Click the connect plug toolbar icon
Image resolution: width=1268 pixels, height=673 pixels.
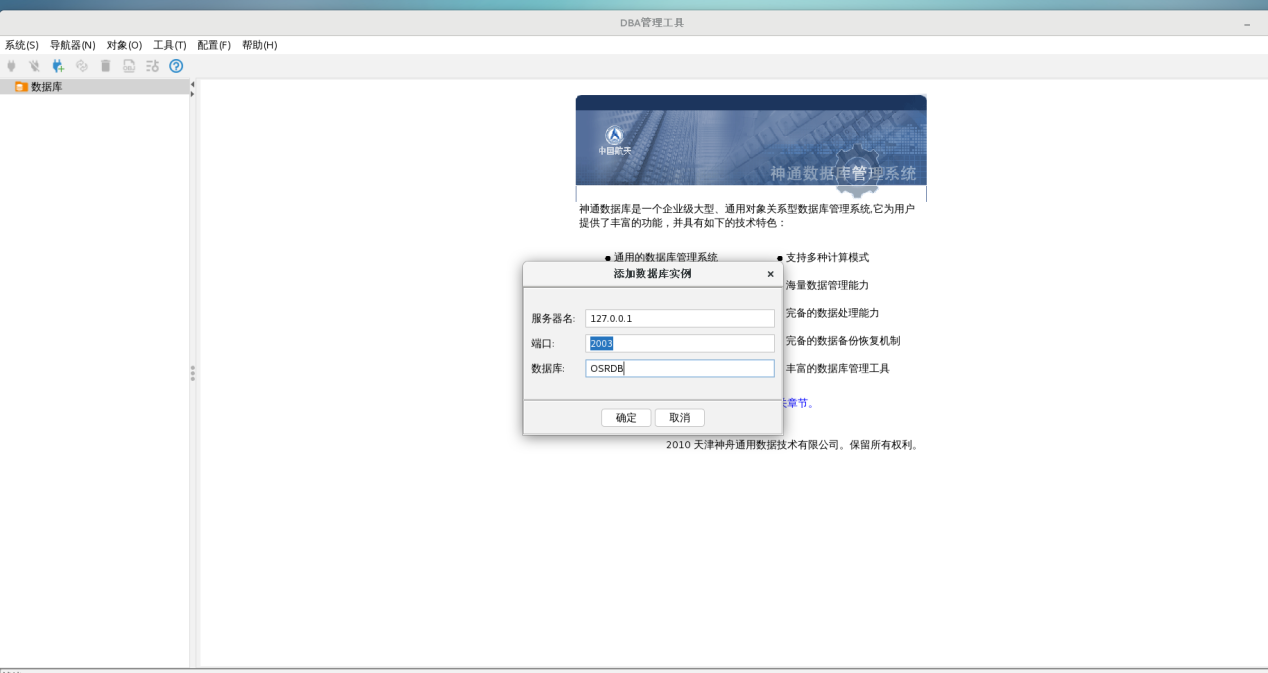coord(12,66)
